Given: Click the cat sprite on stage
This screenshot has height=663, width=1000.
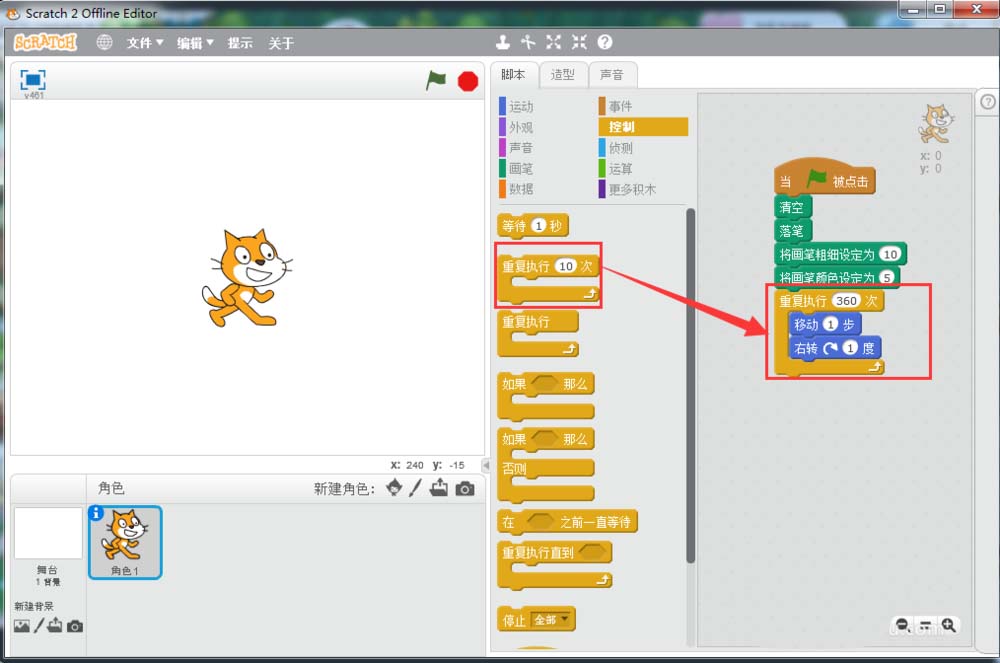Looking at the screenshot, I should point(247,278).
